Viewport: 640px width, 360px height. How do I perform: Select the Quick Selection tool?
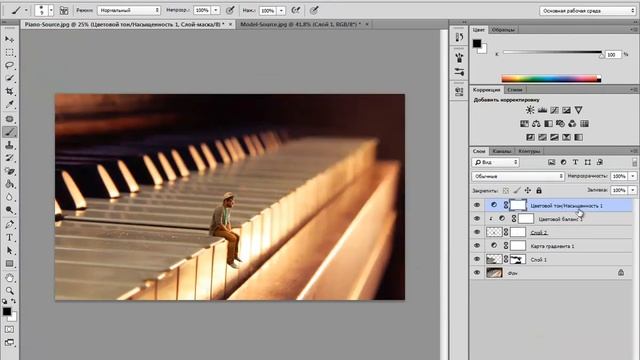coord(9,78)
